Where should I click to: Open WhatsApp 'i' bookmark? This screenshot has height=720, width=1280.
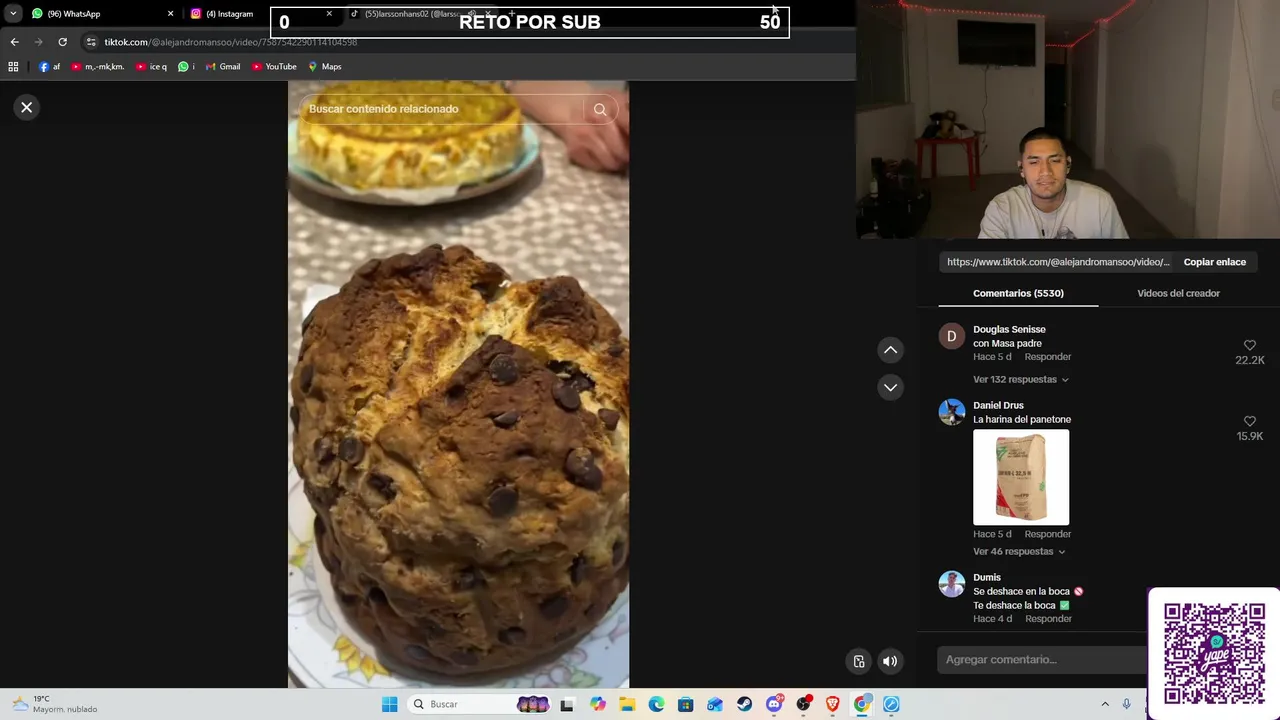pyautogui.click(x=186, y=67)
